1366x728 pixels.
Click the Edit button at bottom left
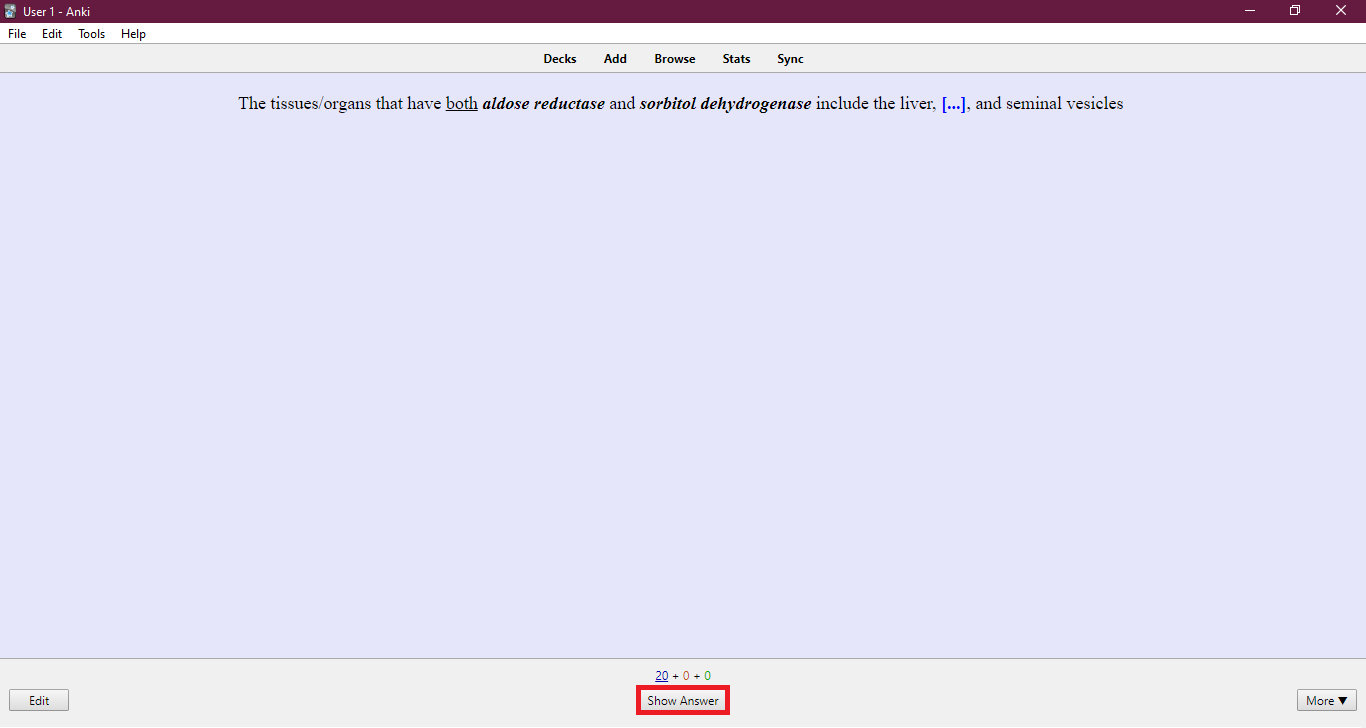39,701
